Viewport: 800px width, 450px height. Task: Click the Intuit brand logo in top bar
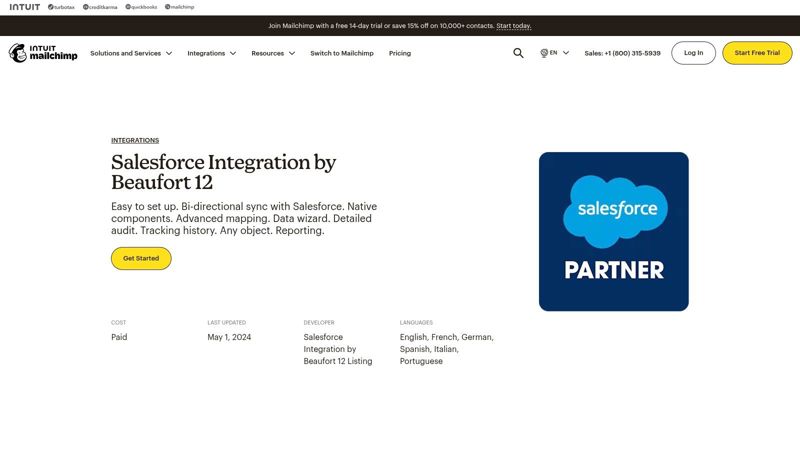click(x=25, y=7)
